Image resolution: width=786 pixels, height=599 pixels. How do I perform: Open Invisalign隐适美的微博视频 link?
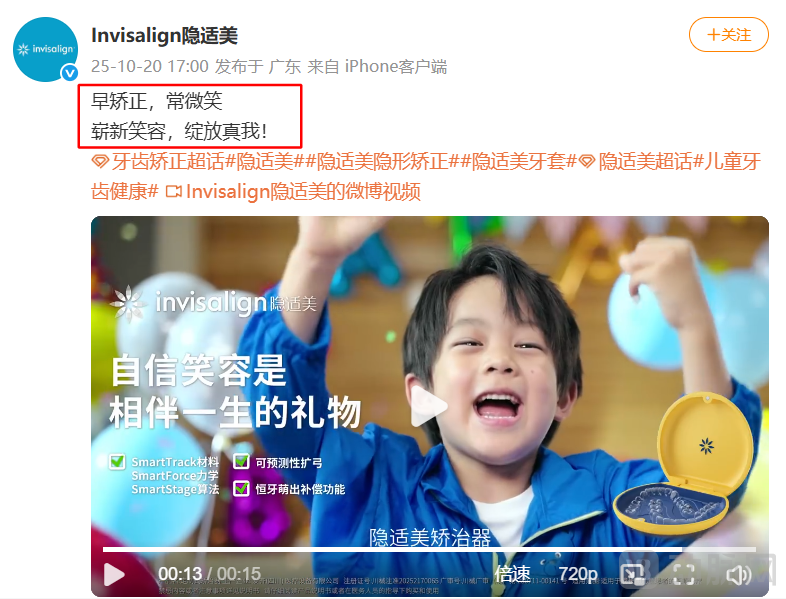[x=294, y=191]
